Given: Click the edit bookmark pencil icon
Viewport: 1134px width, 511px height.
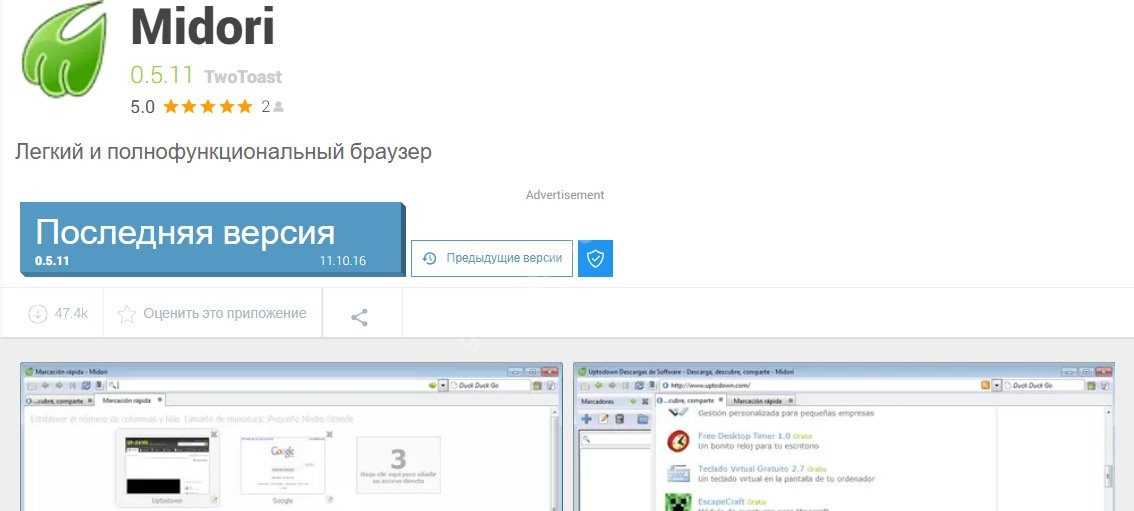Looking at the screenshot, I should point(602,419).
